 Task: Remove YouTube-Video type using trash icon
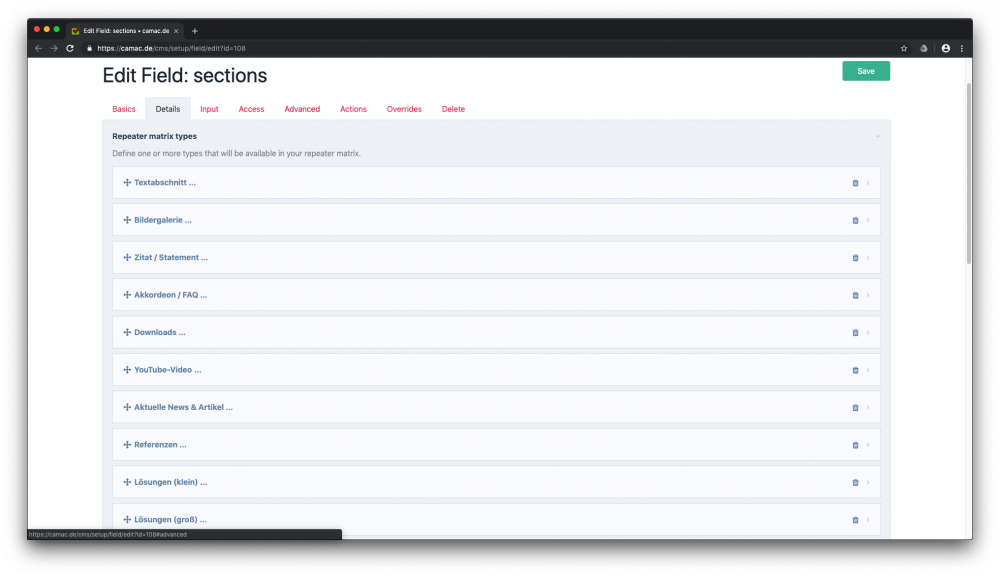(855, 370)
